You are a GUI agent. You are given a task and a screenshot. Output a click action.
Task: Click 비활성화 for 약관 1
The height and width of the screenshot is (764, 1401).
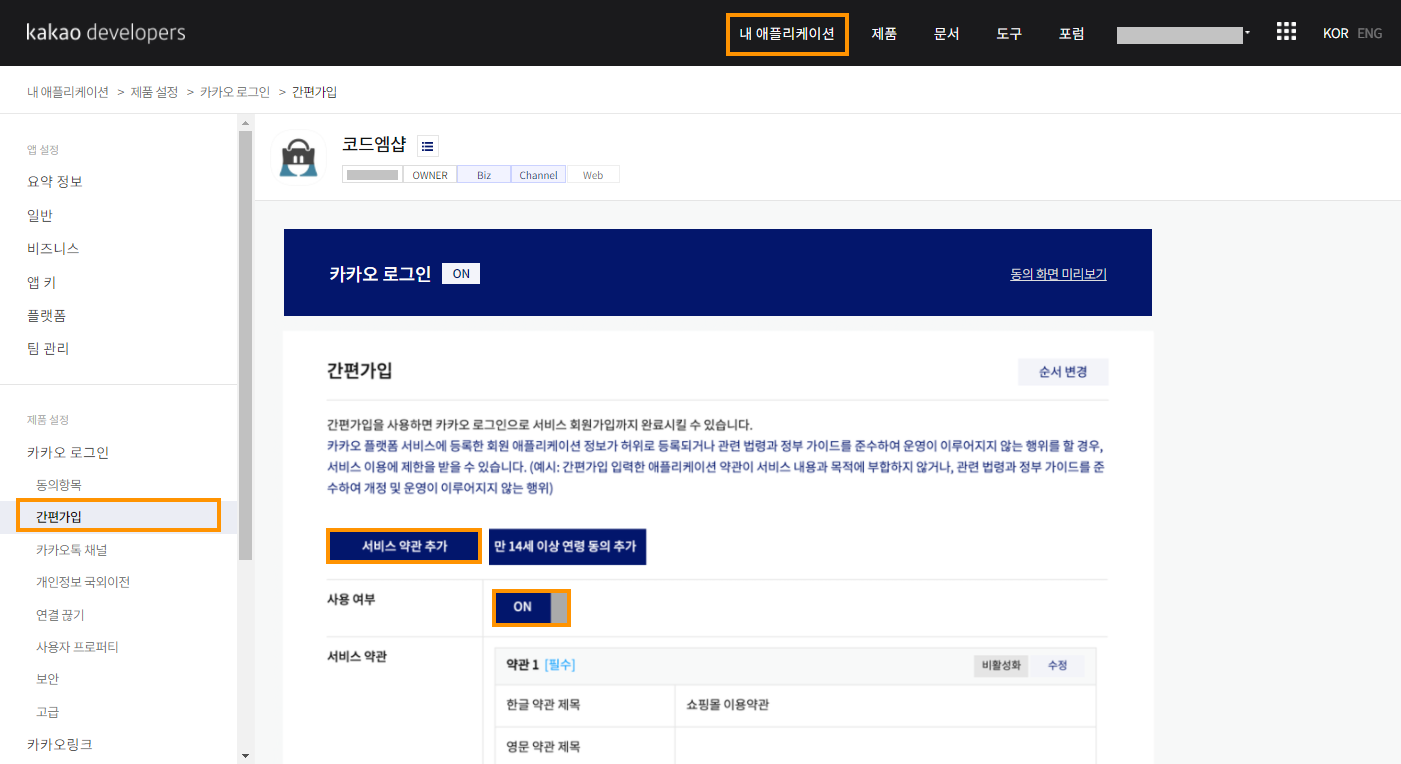pos(1001,666)
